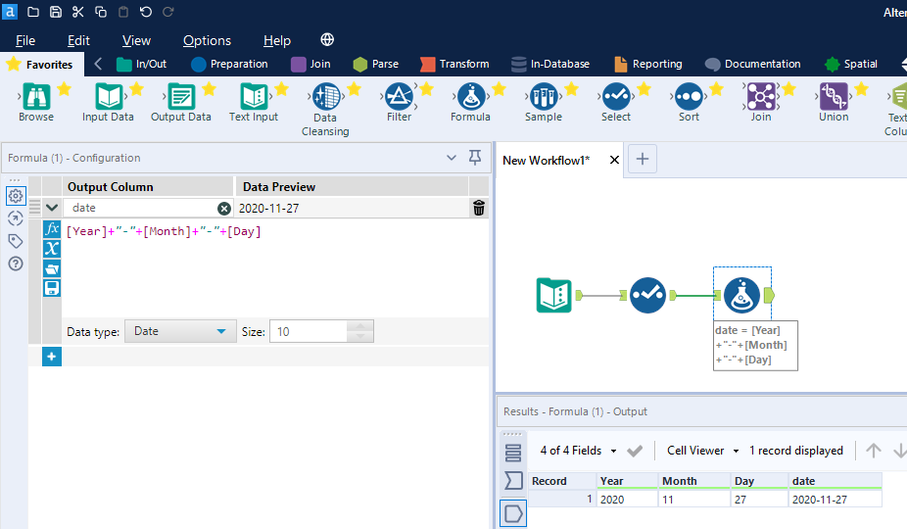Select the Filter tool in palette

pos(399,102)
